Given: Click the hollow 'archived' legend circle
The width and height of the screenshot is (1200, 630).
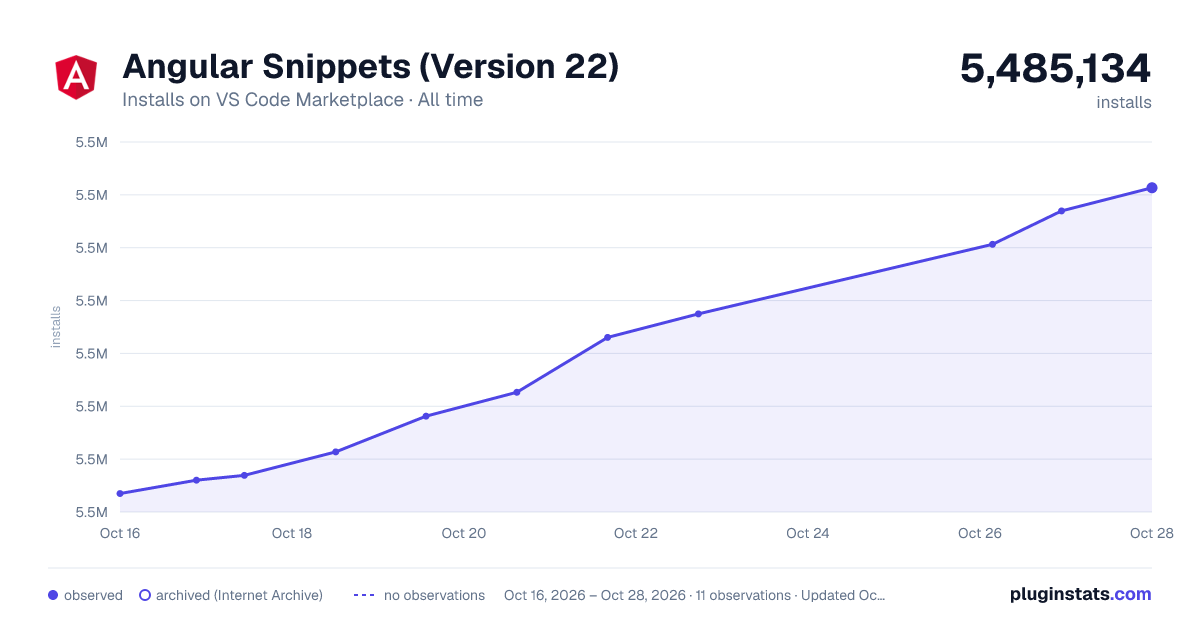Looking at the screenshot, I should click(144, 595).
